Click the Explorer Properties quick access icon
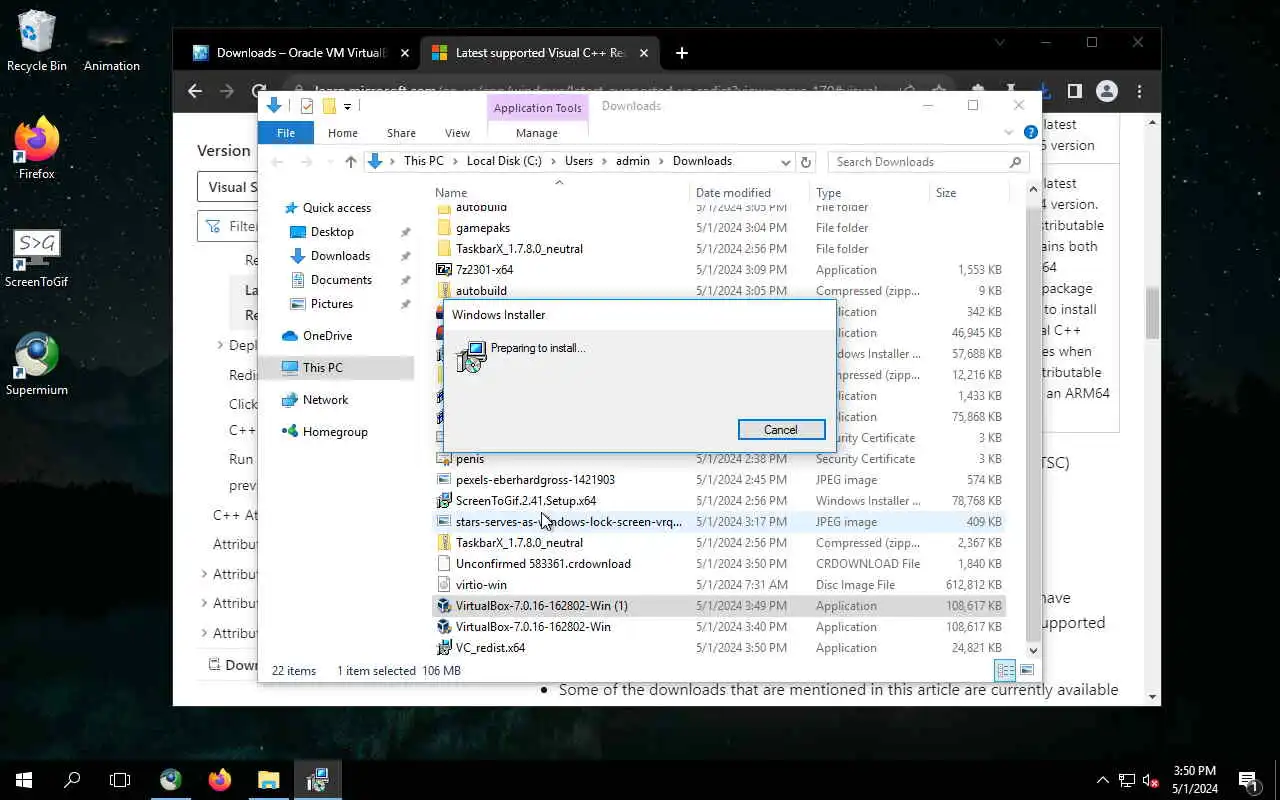The height and width of the screenshot is (800, 1280). pyautogui.click(x=307, y=106)
